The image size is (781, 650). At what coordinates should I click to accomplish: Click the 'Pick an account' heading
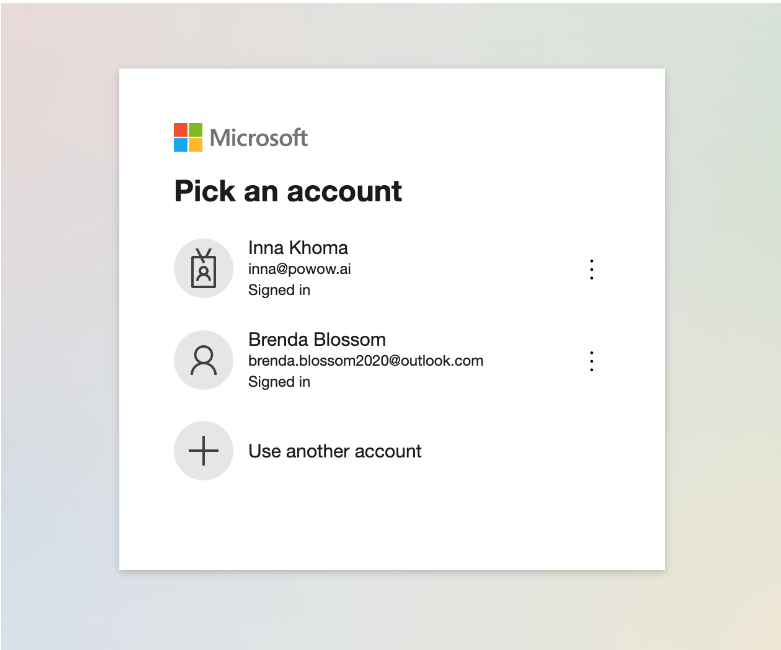(x=288, y=191)
